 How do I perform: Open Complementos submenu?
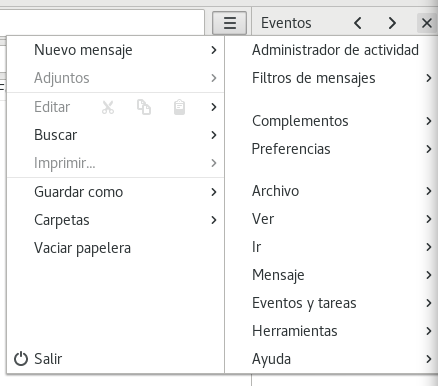coord(331,121)
